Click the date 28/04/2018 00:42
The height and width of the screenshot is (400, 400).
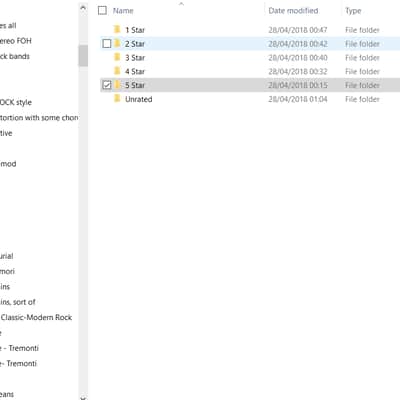(298, 44)
